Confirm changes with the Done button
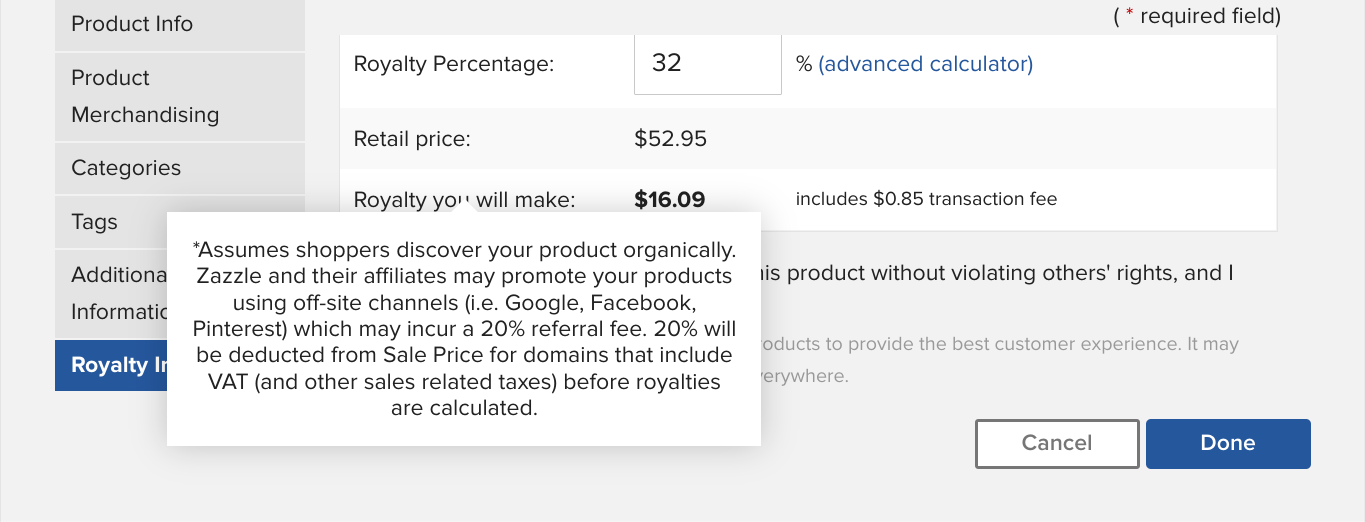This screenshot has height=522, width=1365. [x=1228, y=443]
